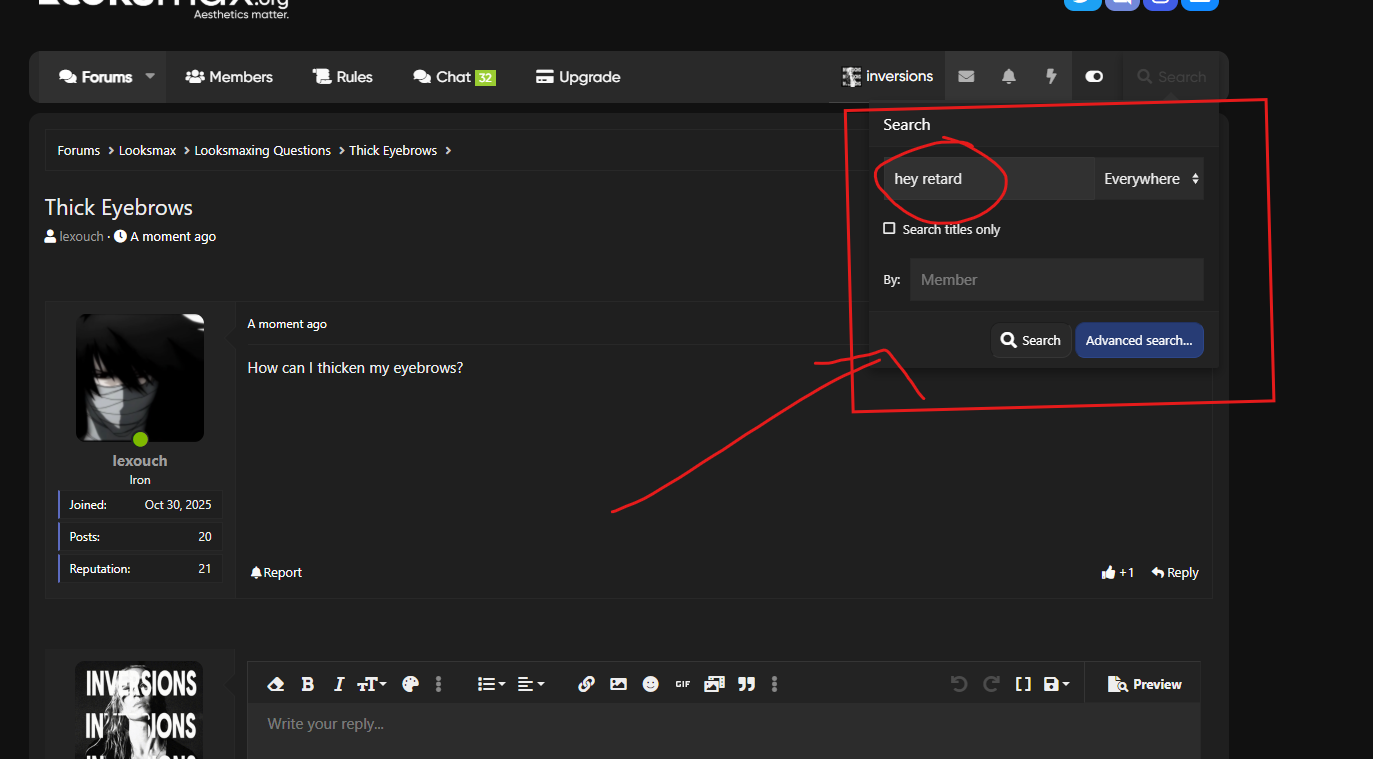Screen dimensions: 1373x759
Task: Open the bell notifications icon
Action: [x=1009, y=77]
